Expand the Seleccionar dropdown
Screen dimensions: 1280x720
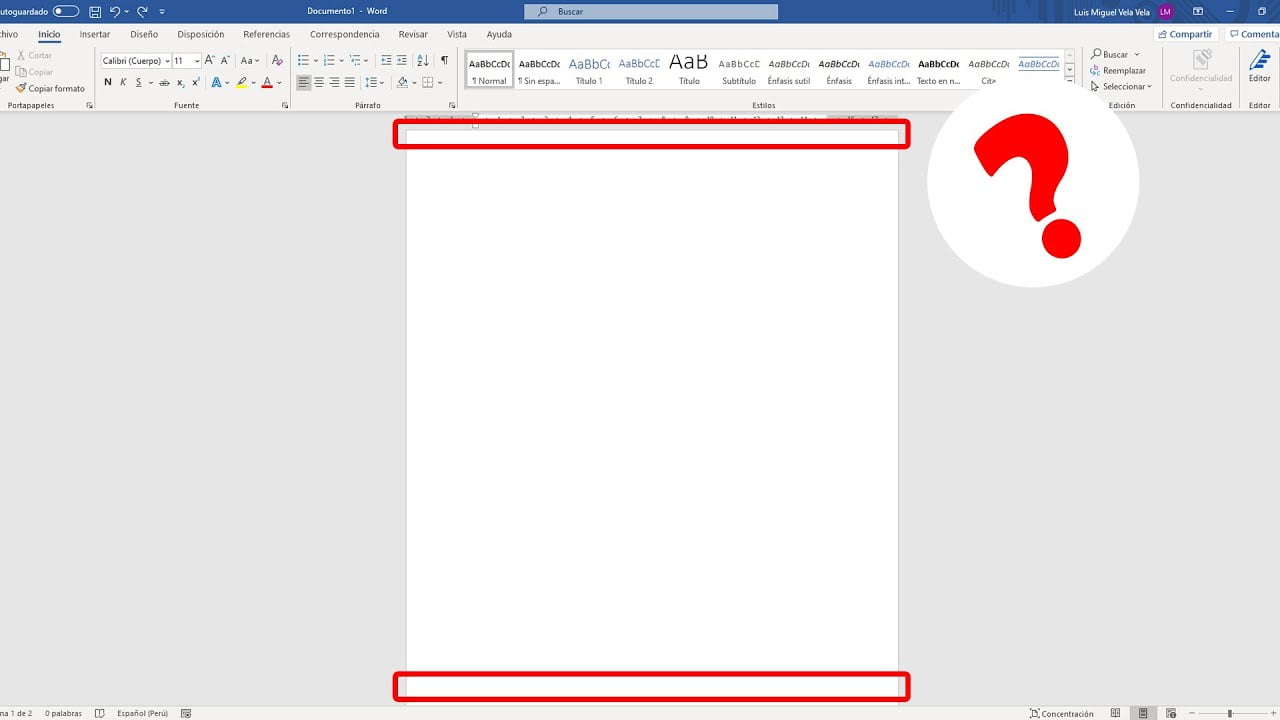click(1121, 86)
